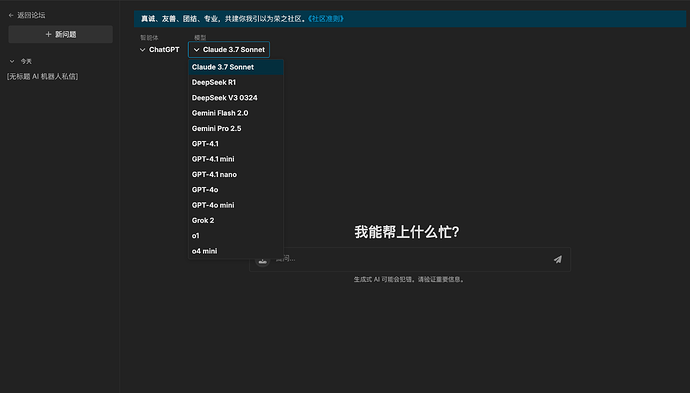Screen dimensions: 690x393
Task: Choose the GPT-4o model
Action: click(x=236, y=190)
